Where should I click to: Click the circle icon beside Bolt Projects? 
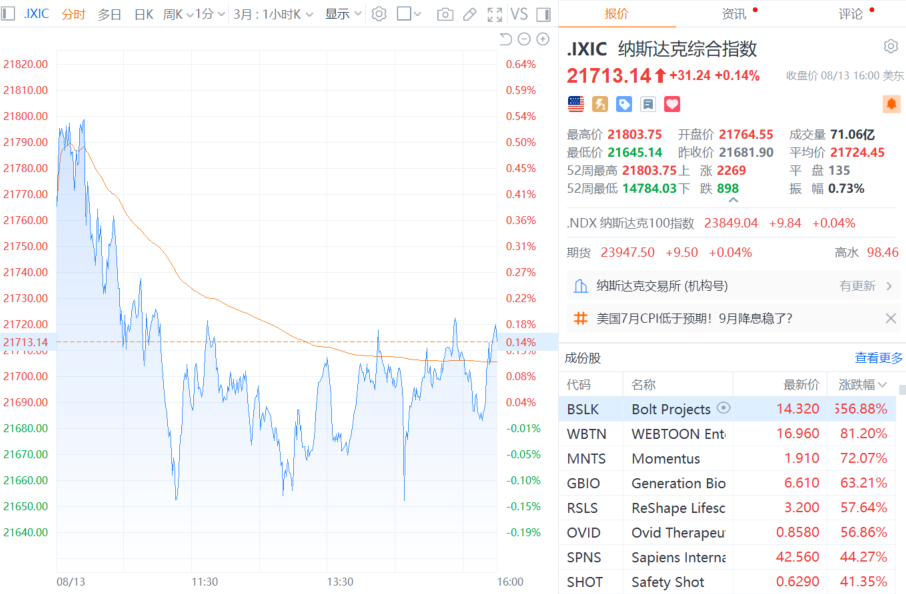click(723, 408)
